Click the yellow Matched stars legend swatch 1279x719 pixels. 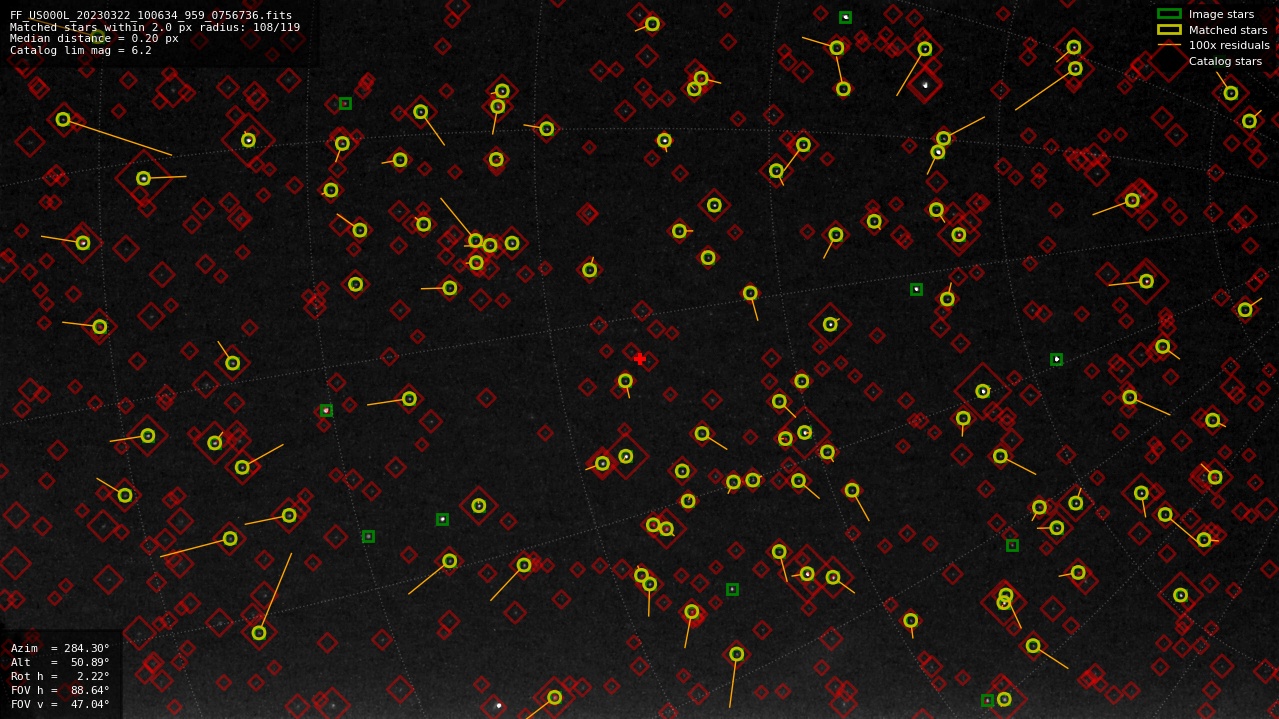pyautogui.click(x=1169, y=30)
